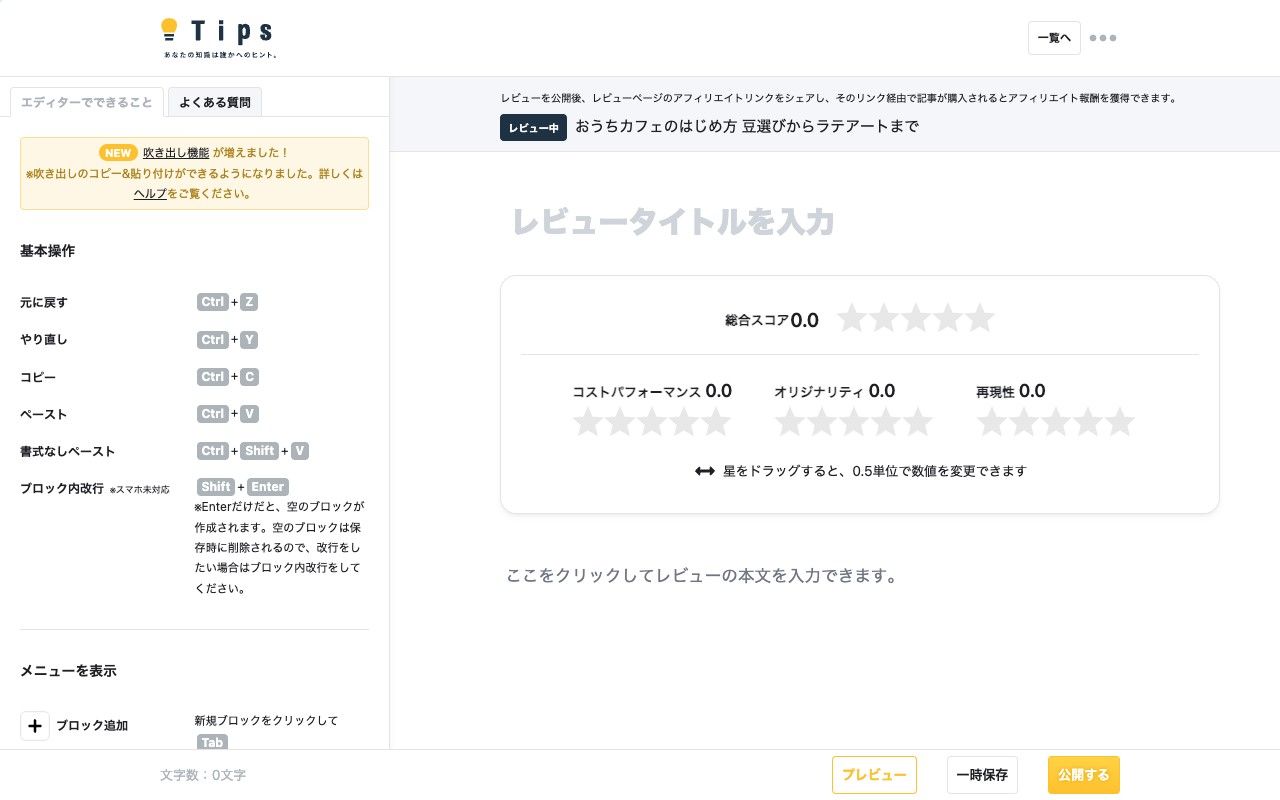Image resolution: width=1280 pixels, height=800 pixels.
Task: Click the メニューを表示 heading
Action: click(x=68, y=671)
